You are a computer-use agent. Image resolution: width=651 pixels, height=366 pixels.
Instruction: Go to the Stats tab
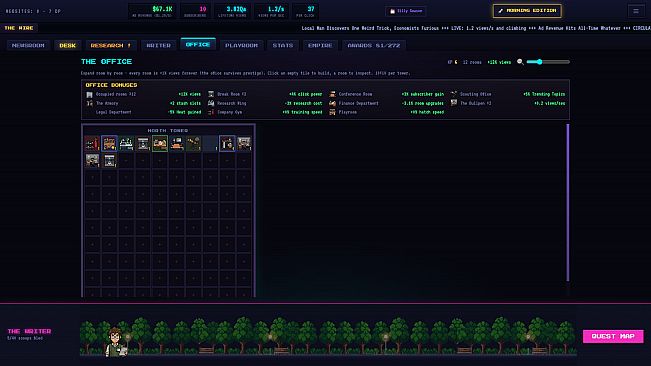(283, 45)
